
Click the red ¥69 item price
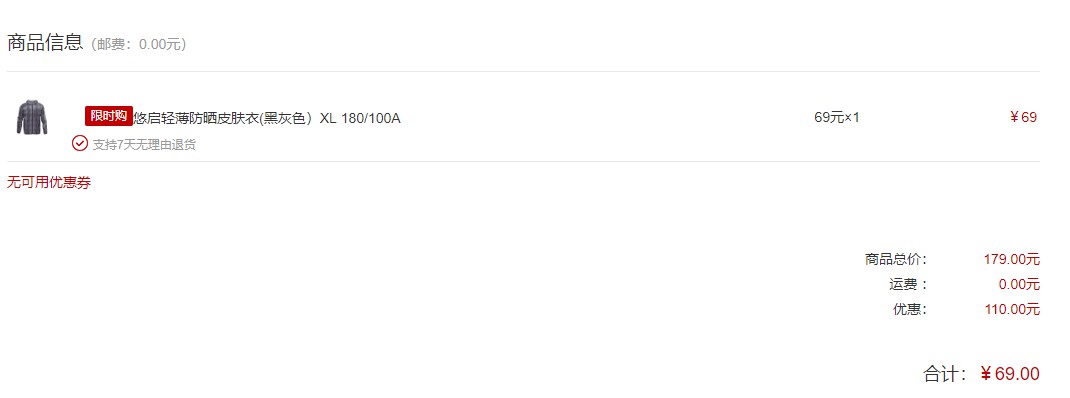pos(1023,117)
